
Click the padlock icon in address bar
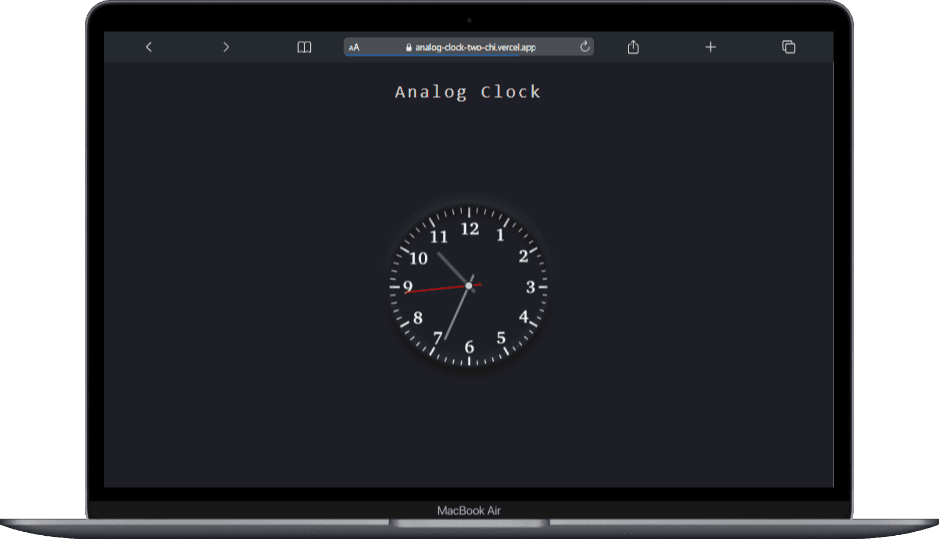(x=409, y=47)
